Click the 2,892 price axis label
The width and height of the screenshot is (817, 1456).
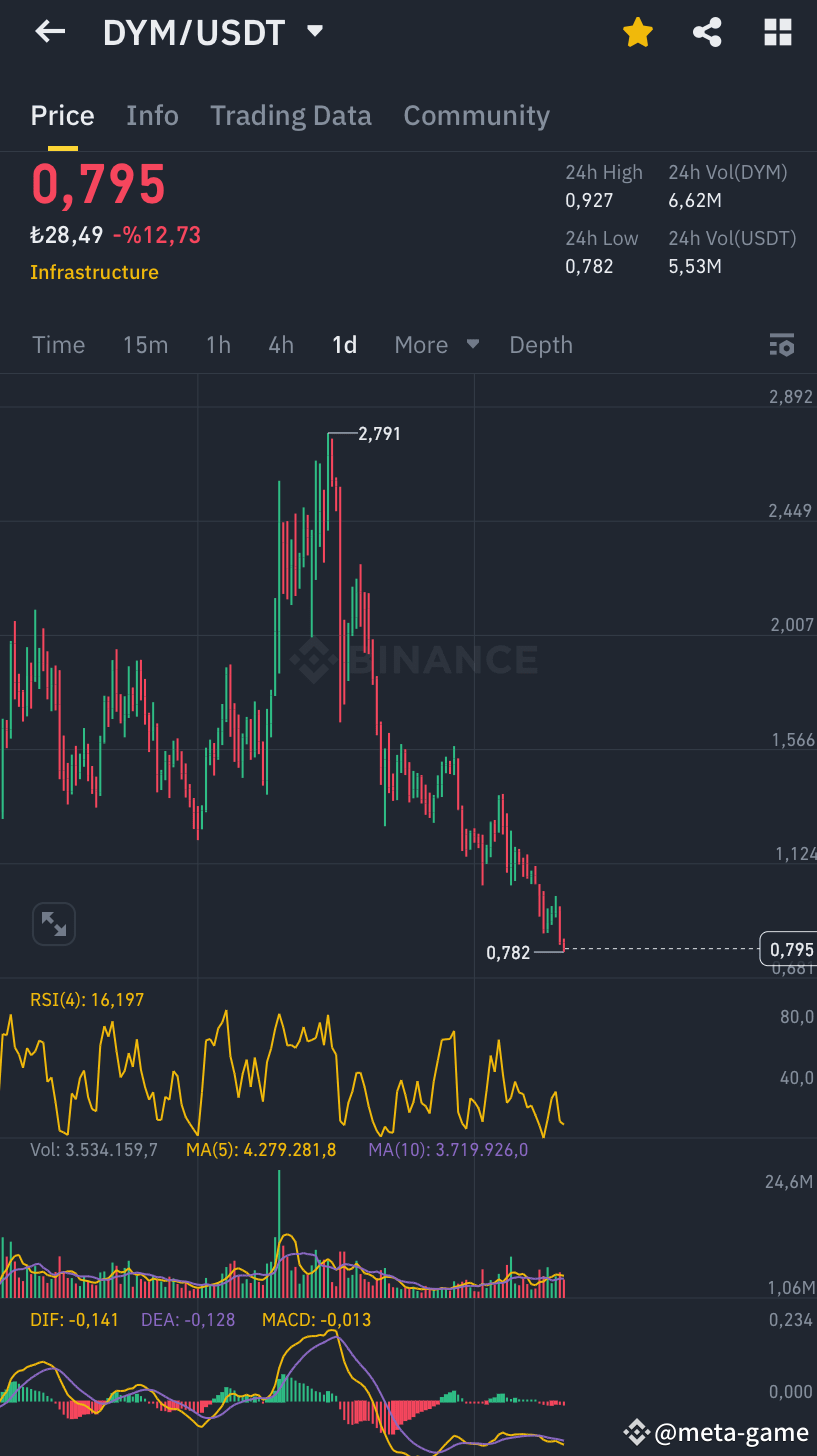pos(791,397)
